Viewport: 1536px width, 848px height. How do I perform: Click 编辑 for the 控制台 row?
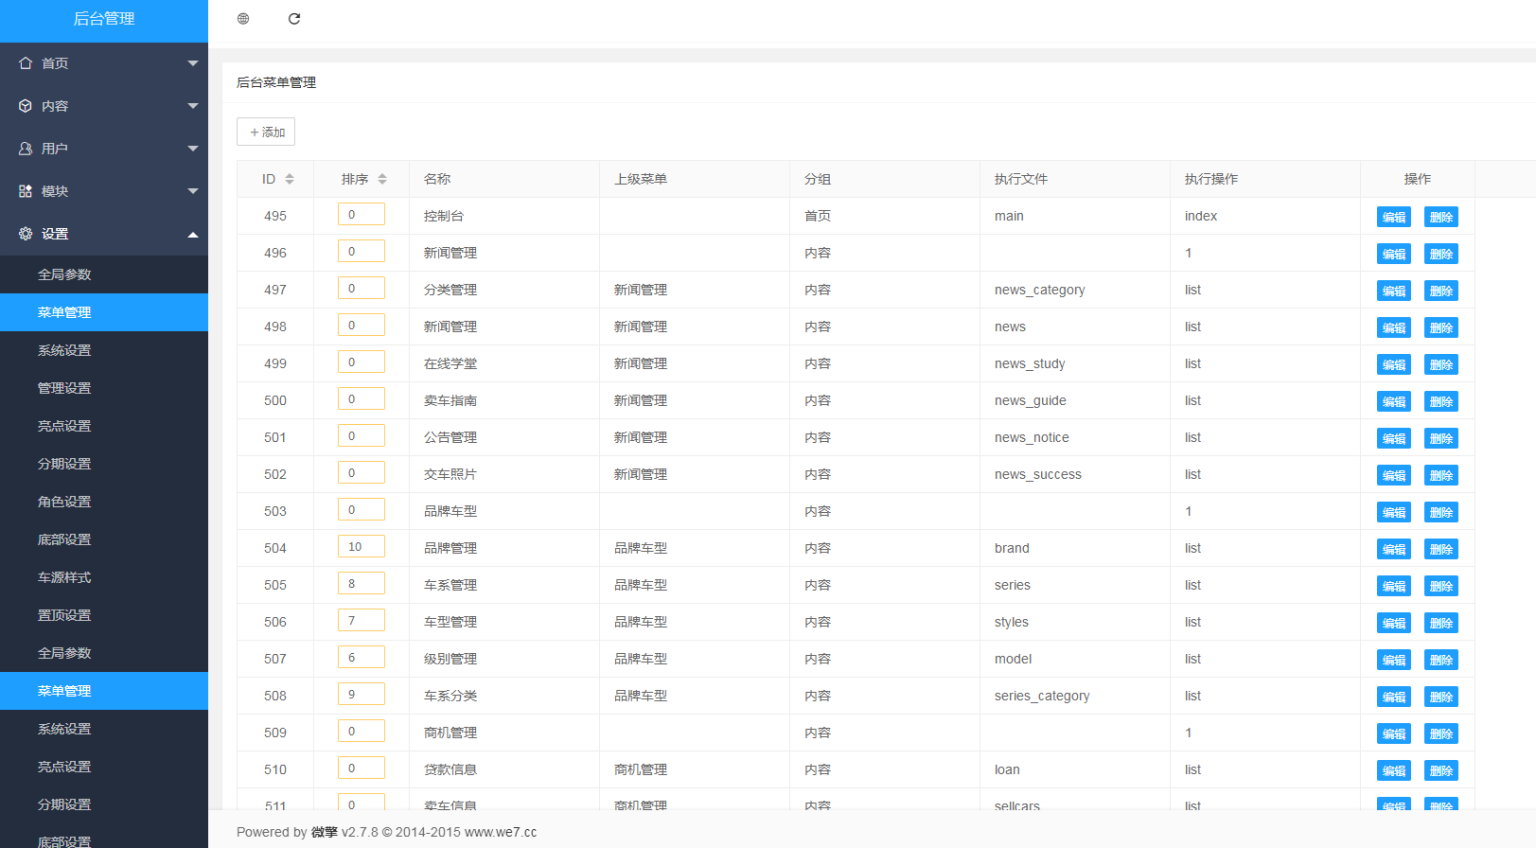click(1393, 216)
